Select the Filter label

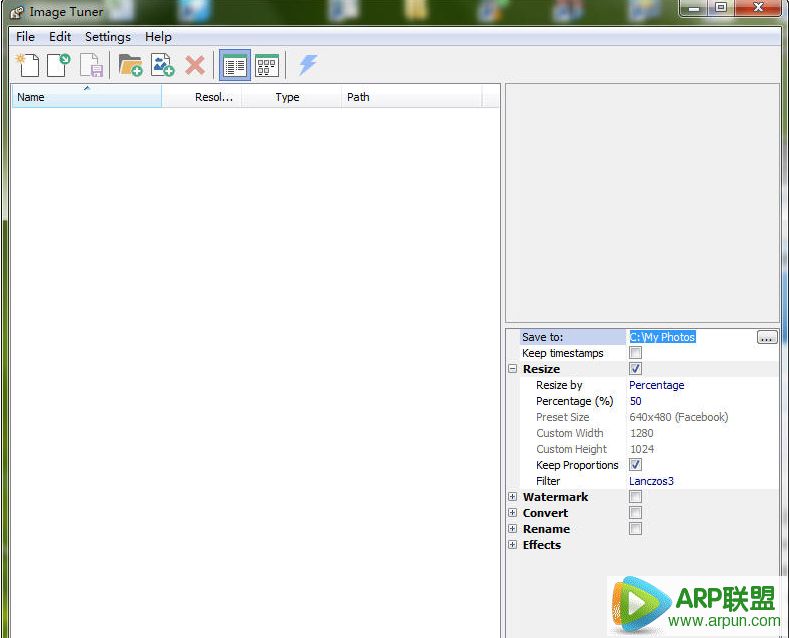click(548, 481)
